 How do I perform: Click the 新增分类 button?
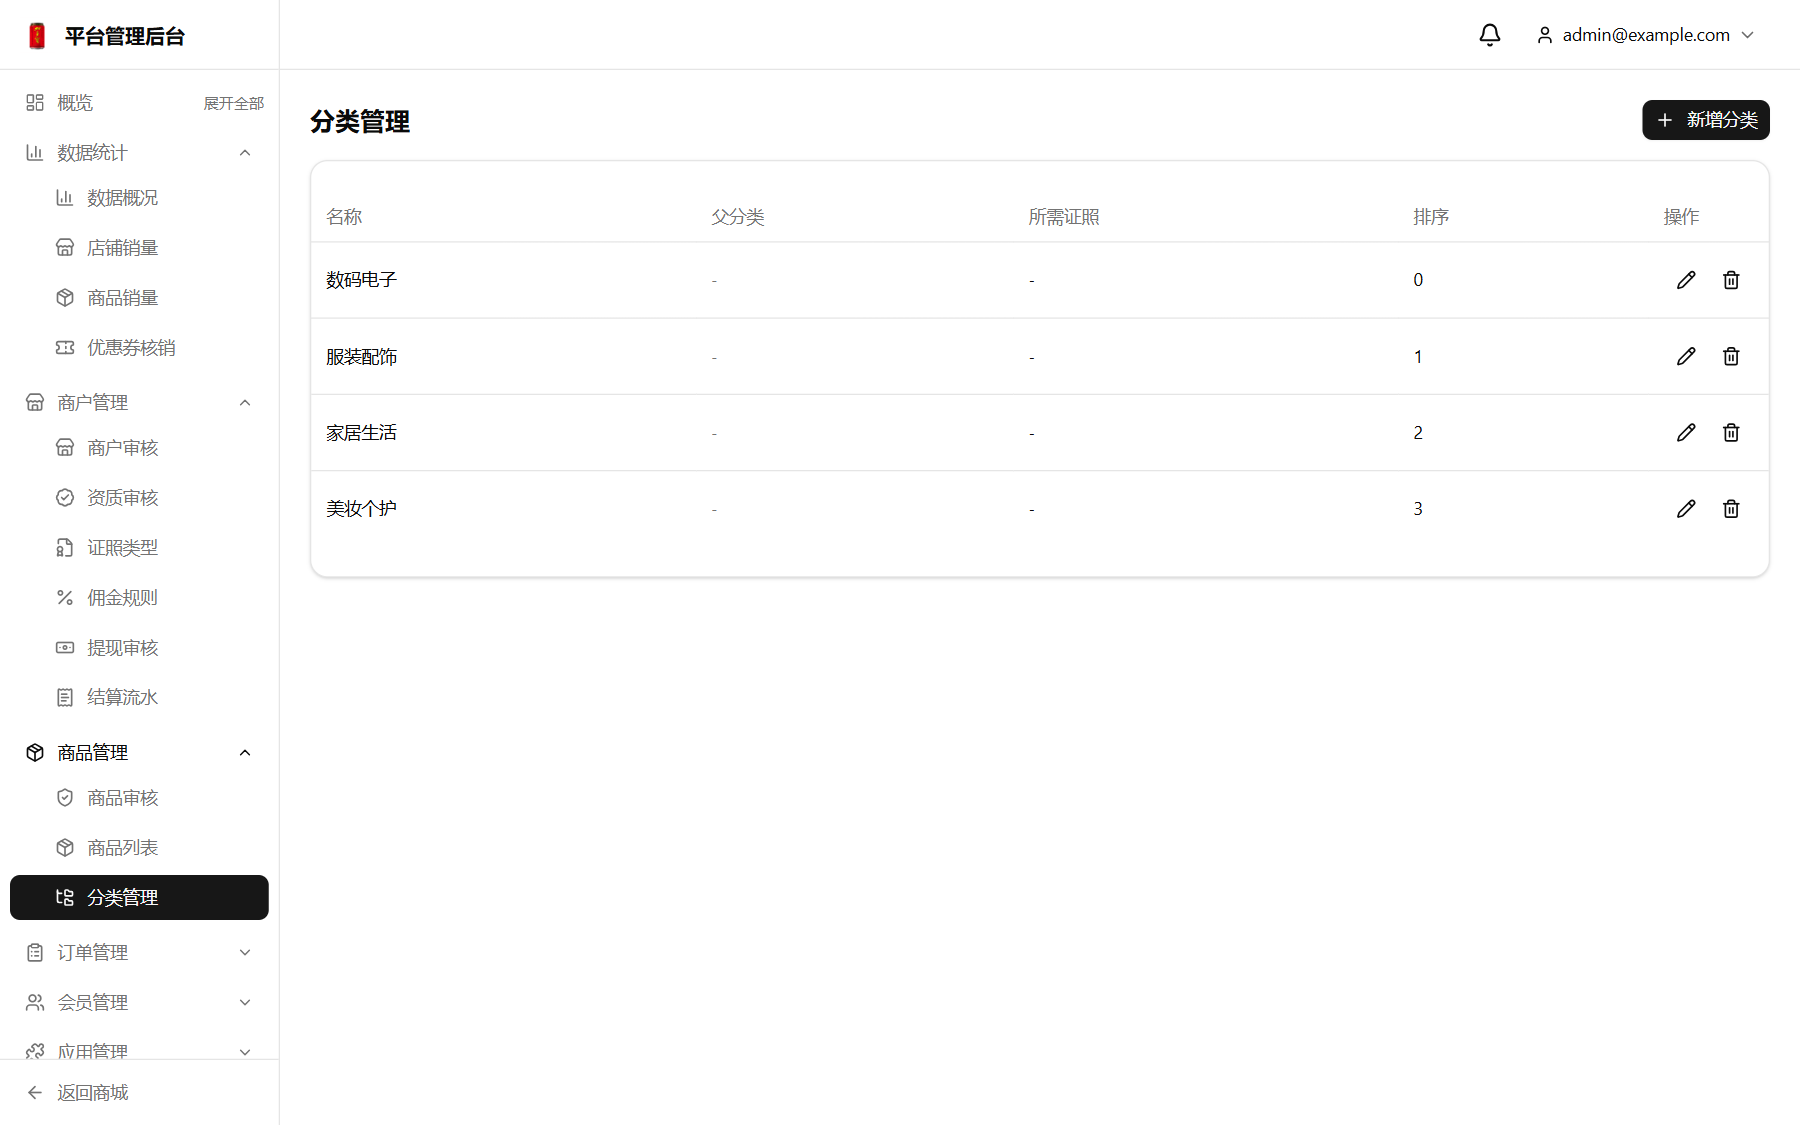click(x=1706, y=120)
